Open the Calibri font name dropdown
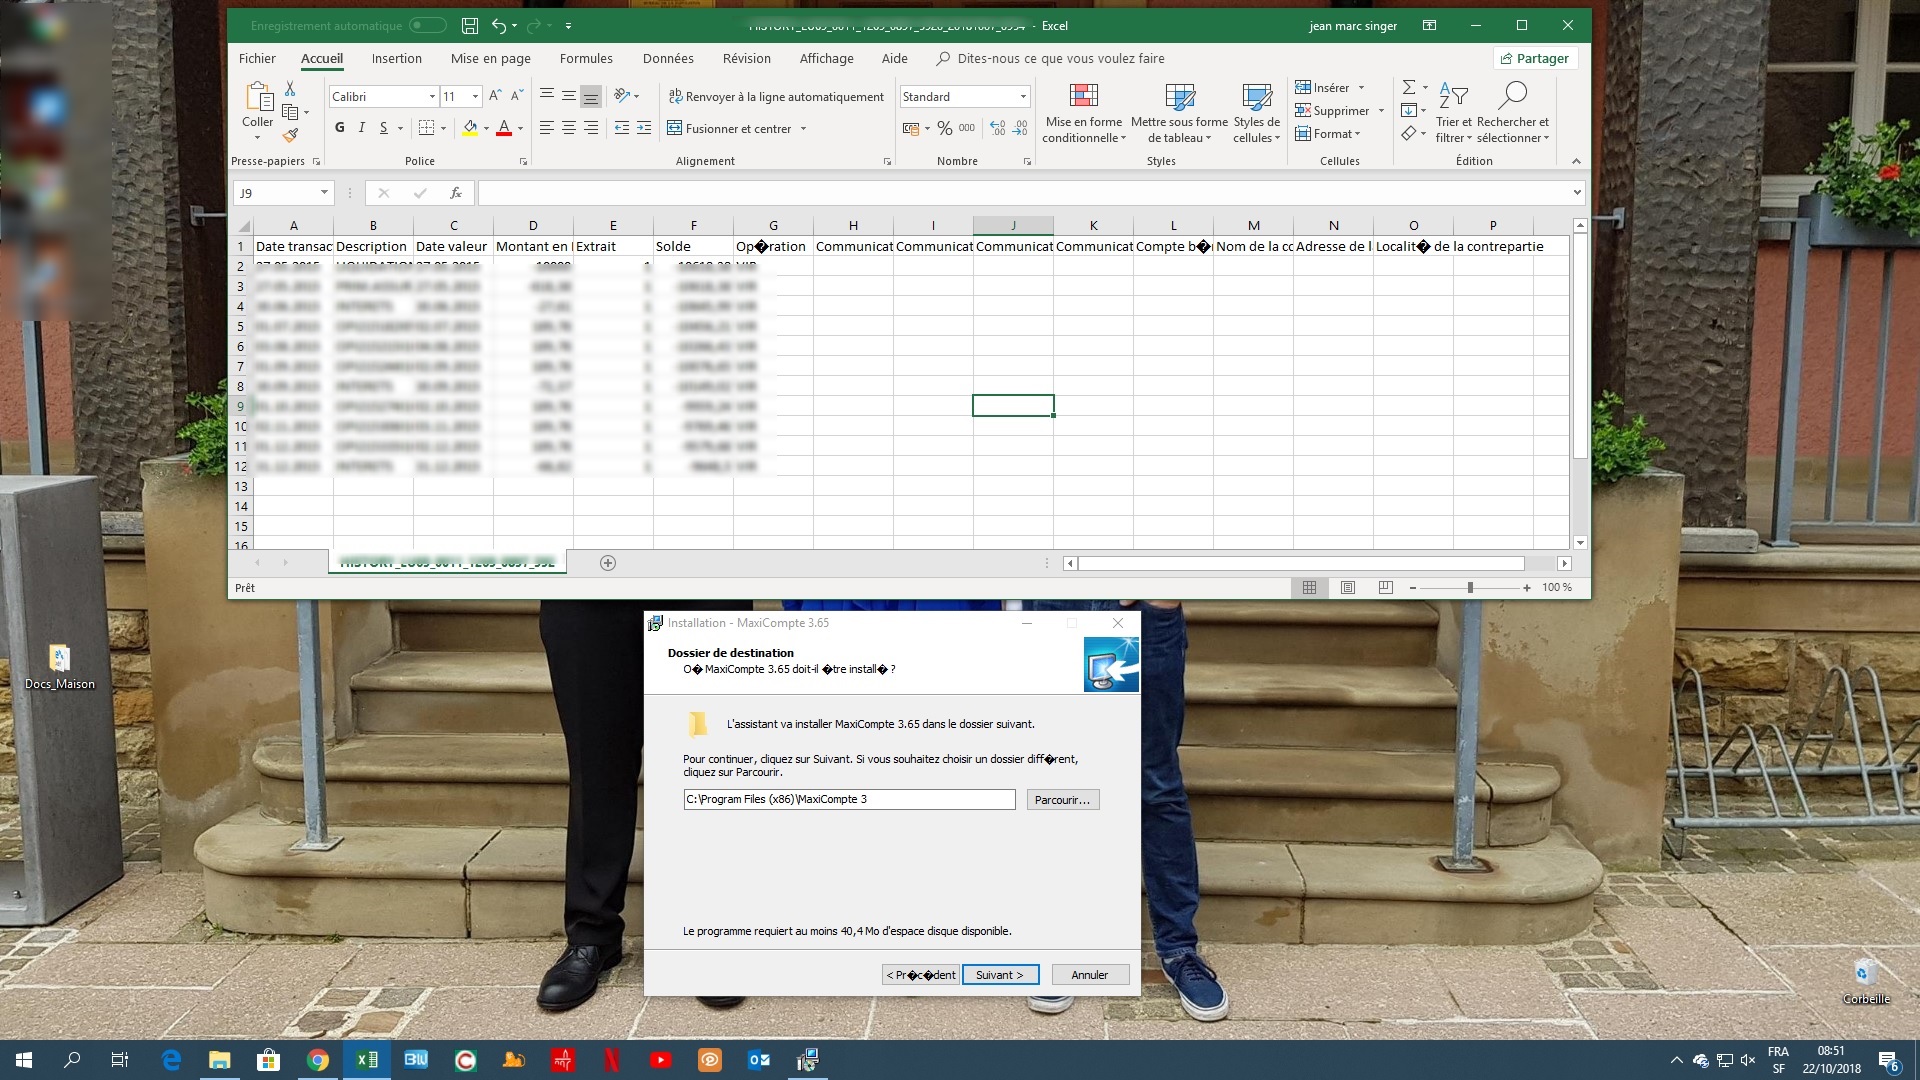The height and width of the screenshot is (1080, 1920). click(432, 97)
